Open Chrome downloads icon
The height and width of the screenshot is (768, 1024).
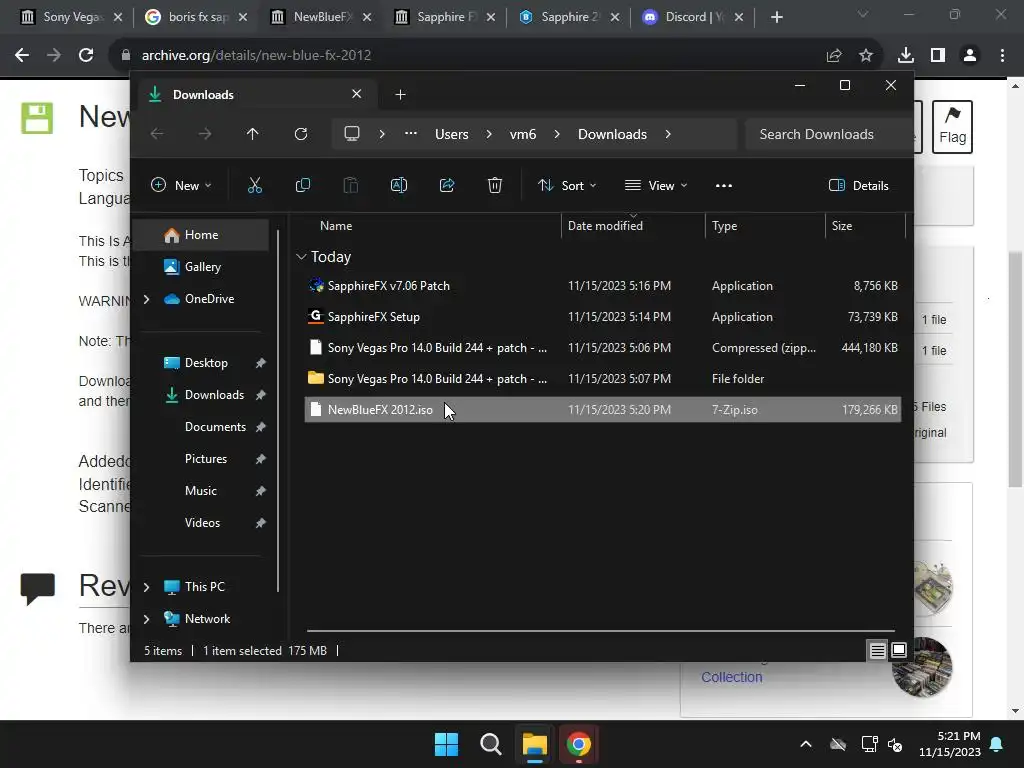(906, 56)
